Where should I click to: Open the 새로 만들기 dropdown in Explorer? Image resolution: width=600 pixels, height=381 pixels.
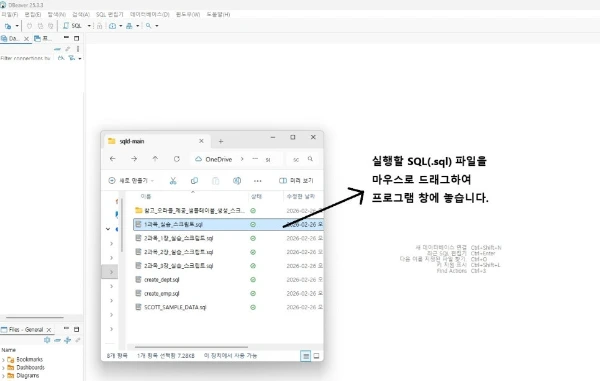(x=132, y=181)
